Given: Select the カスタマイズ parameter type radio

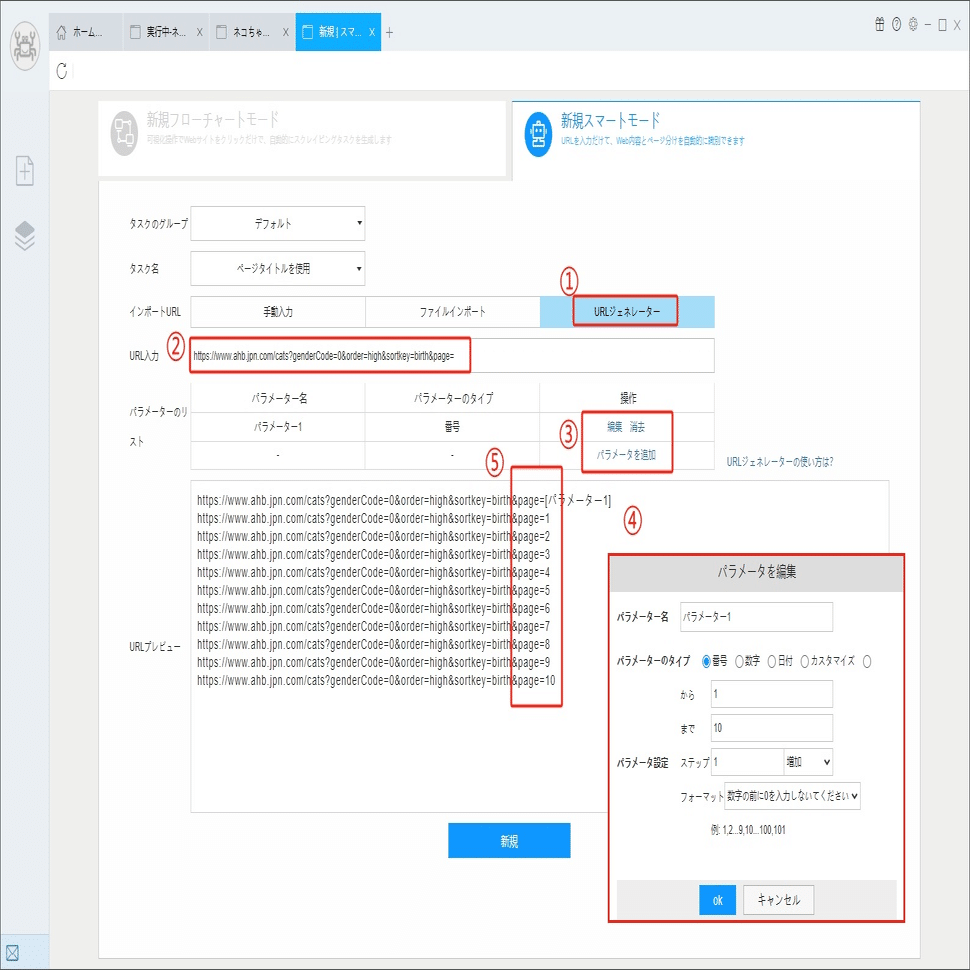Looking at the screenshot, I should [x=804, y=661].
